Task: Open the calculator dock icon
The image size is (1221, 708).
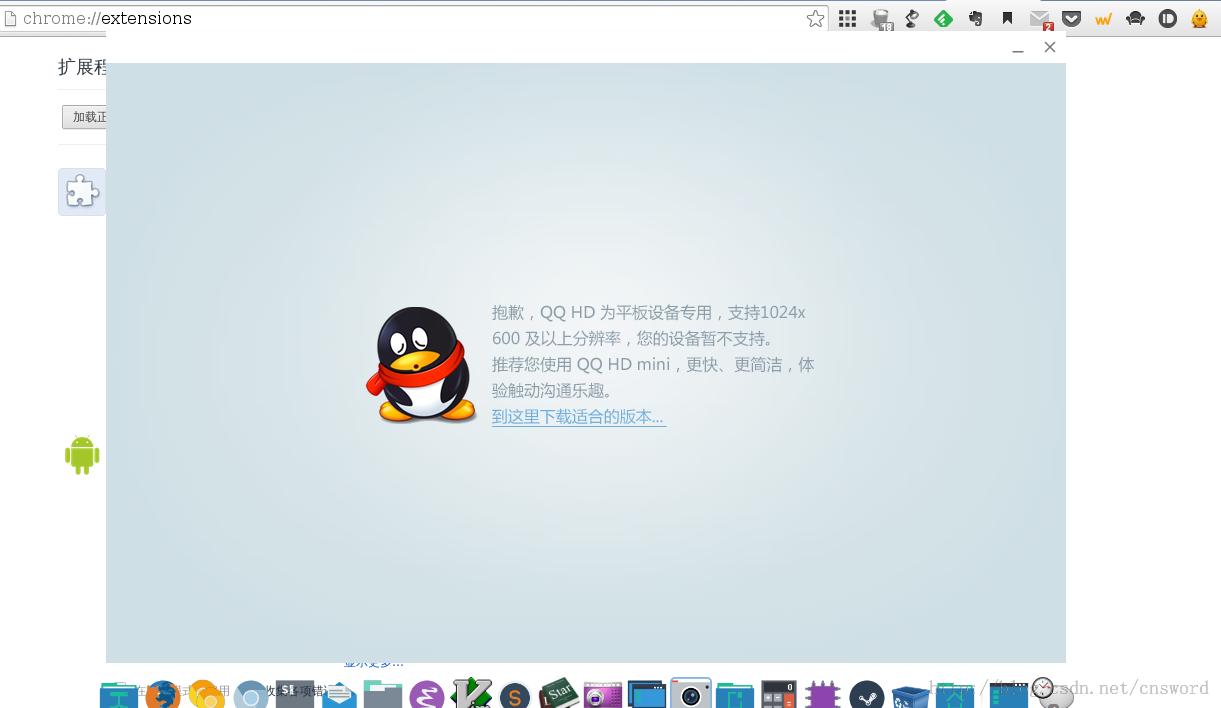Action: click(x=778, y=694)
